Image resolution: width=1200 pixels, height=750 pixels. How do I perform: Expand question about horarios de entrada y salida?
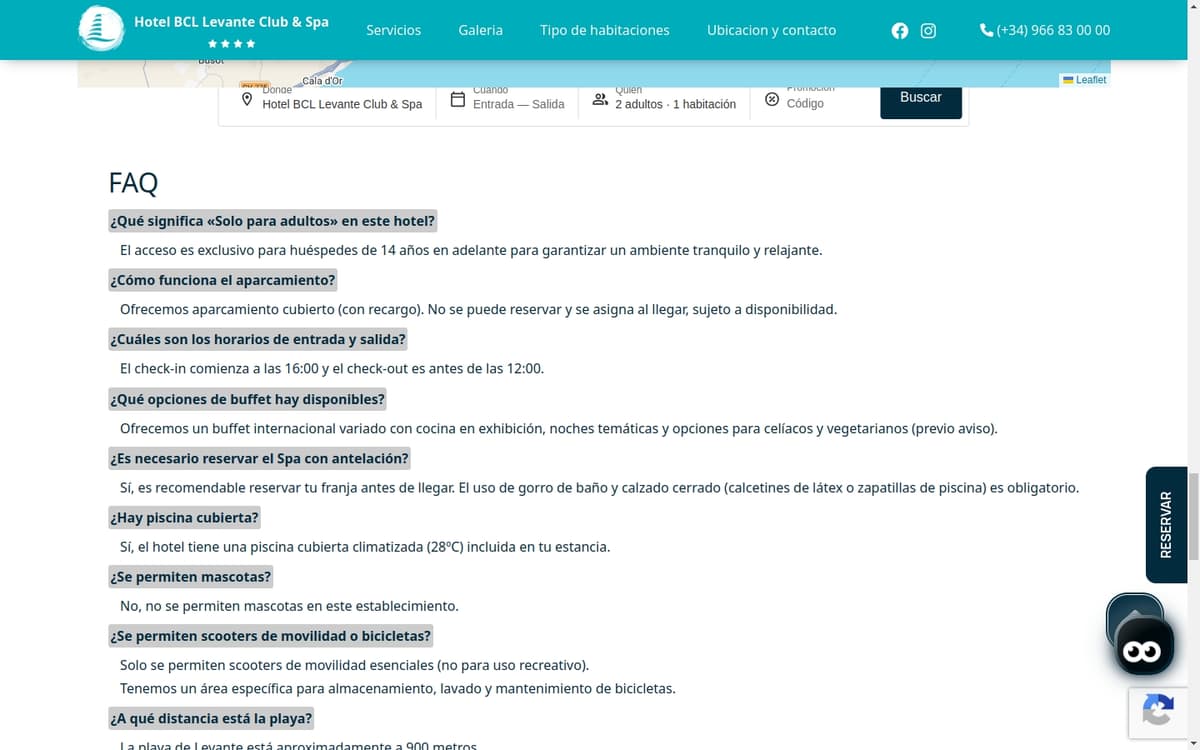point(258,339)
